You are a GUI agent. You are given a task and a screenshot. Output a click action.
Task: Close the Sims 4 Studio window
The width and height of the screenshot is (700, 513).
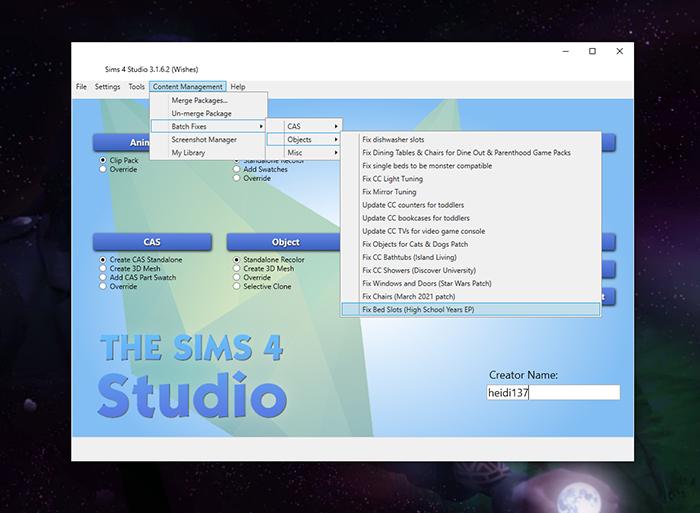coord(620,51)
